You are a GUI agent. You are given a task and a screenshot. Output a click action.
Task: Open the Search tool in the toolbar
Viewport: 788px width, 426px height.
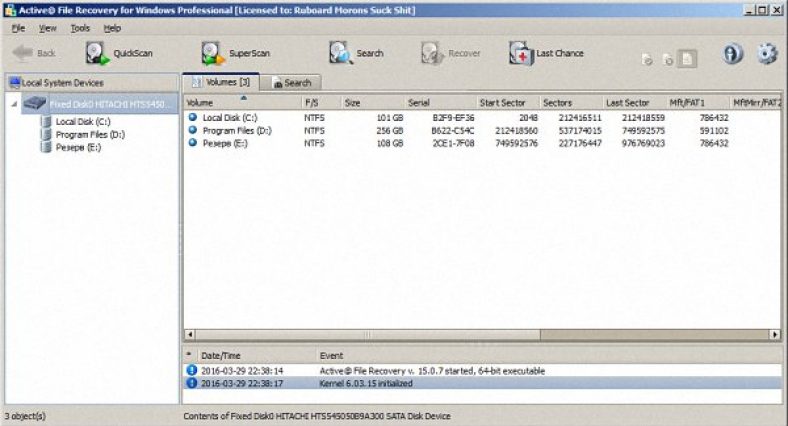click(356, 53)
